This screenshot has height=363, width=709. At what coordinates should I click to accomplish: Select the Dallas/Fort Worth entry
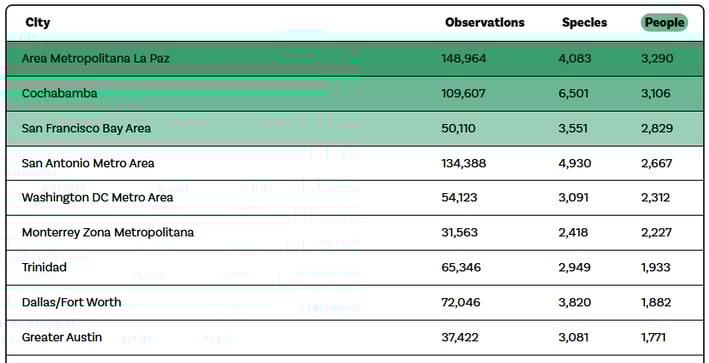(x=355, y=302)
